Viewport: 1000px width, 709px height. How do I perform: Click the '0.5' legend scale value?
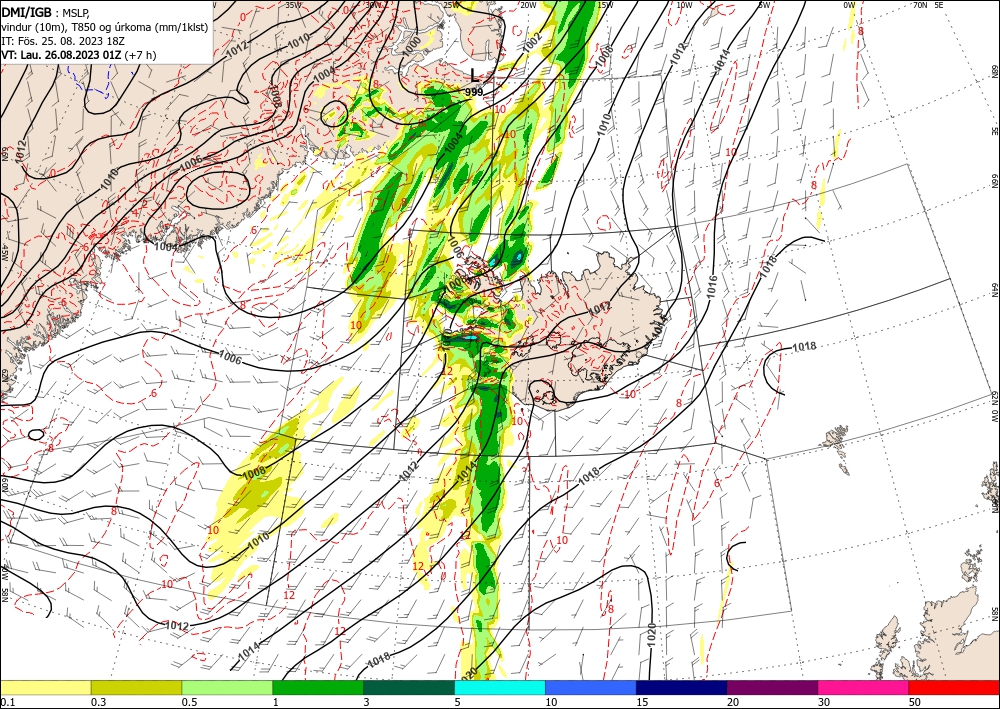click(x=189, y=702)
